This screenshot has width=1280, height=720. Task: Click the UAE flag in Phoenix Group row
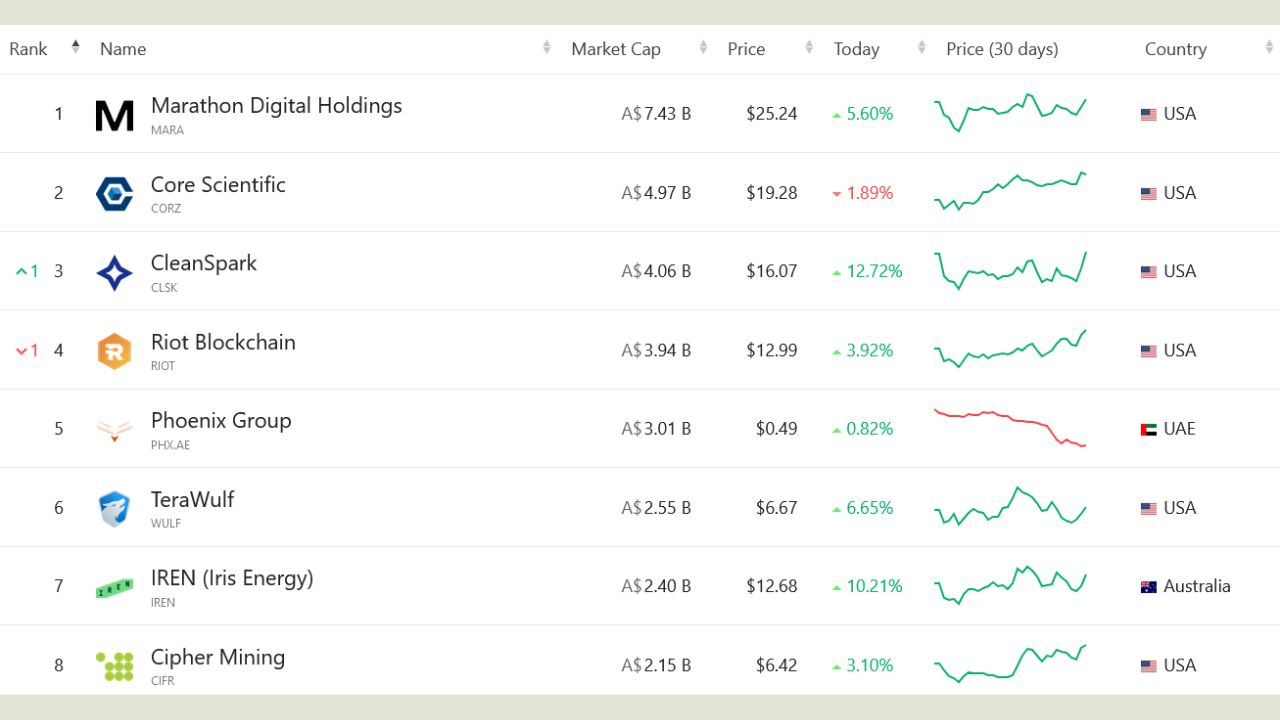pyautogui.click(x=1149, y=430)
